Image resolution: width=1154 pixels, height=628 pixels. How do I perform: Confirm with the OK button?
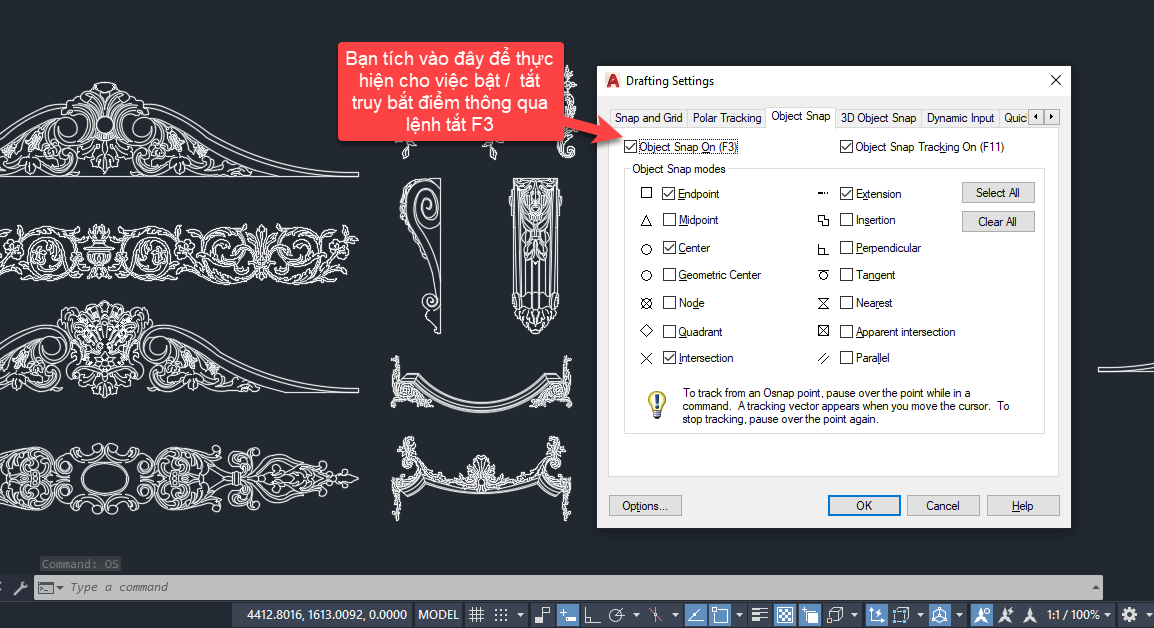pyautogui.click(x=864, y=506)
